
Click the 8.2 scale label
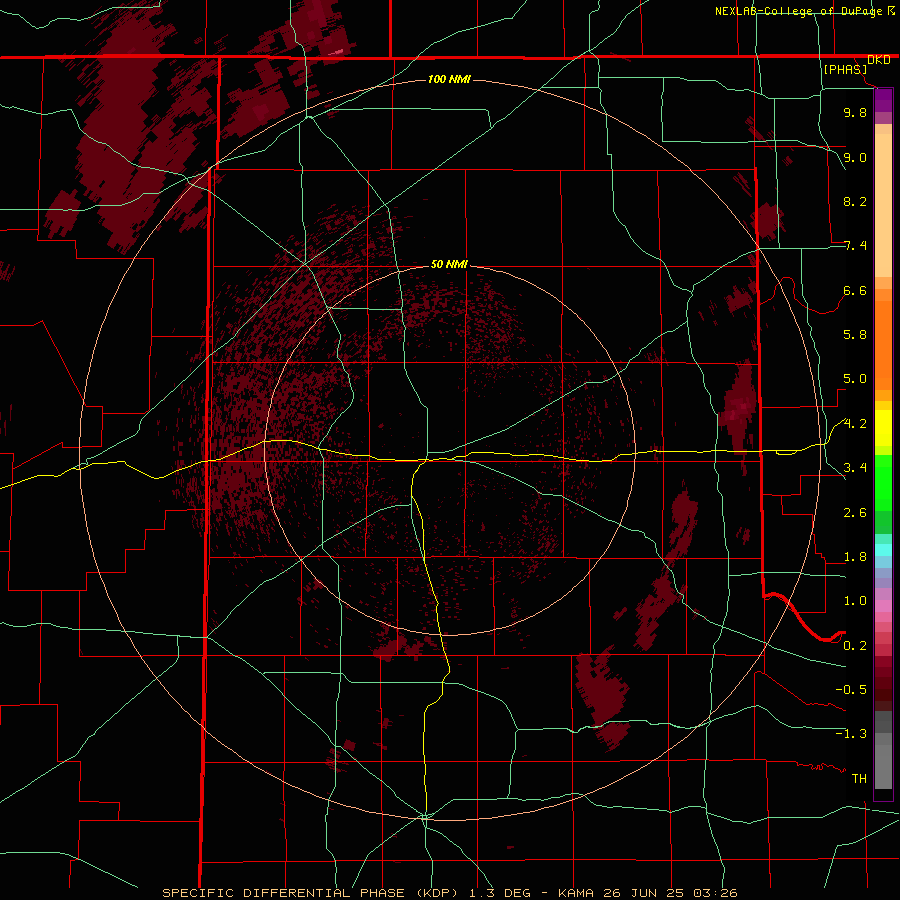pos(855,201)
